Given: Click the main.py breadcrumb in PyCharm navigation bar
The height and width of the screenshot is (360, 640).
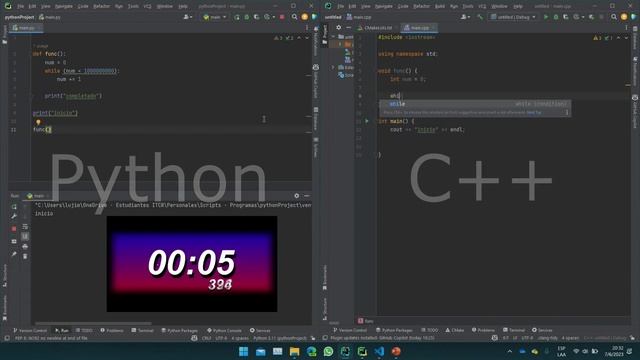Looking at the screenshot, I should (50, 17).
